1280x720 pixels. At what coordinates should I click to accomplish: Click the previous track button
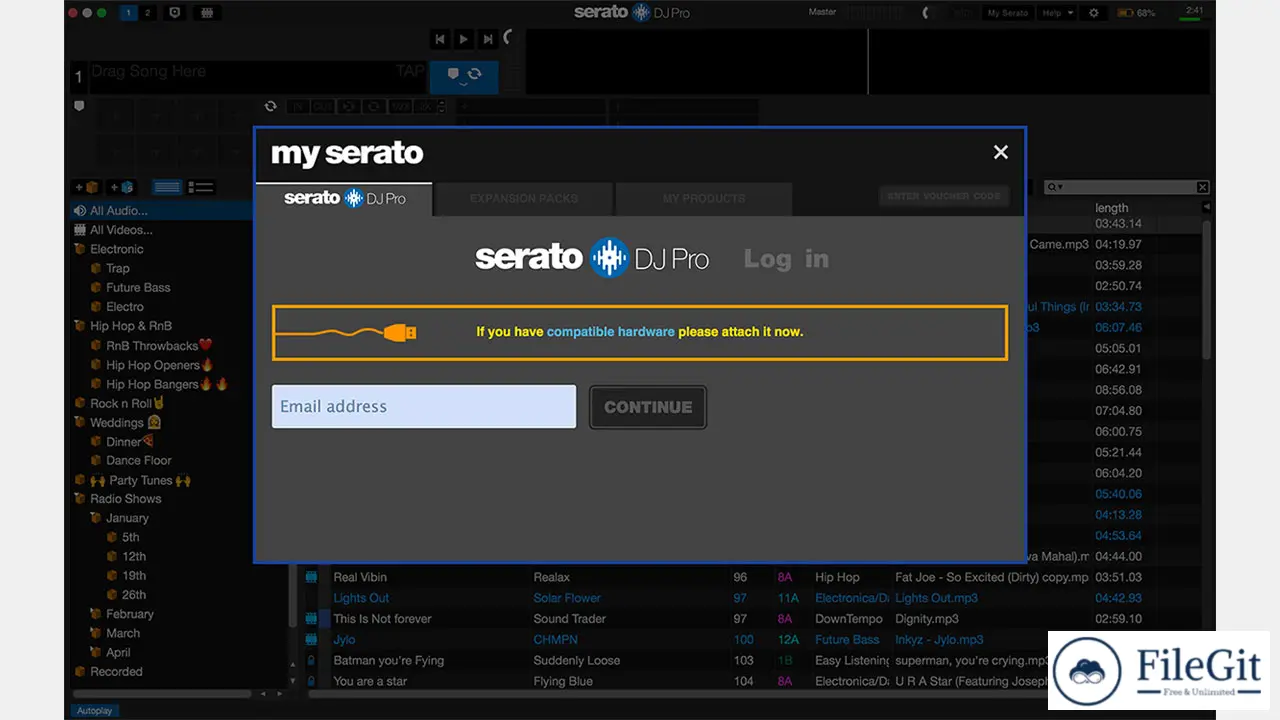pos(440,39)
